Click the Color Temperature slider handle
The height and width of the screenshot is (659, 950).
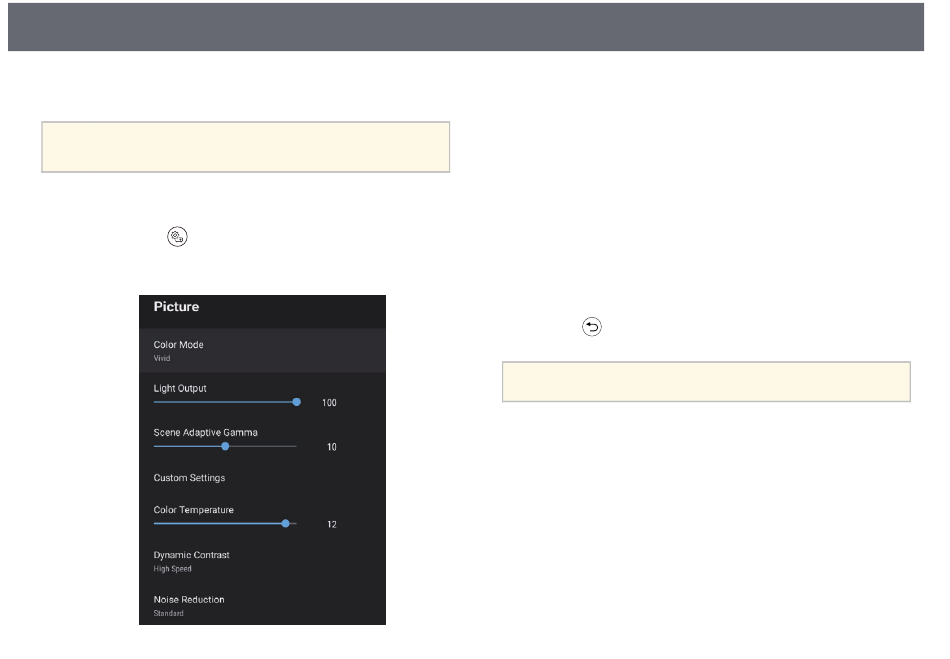point(286,523)
